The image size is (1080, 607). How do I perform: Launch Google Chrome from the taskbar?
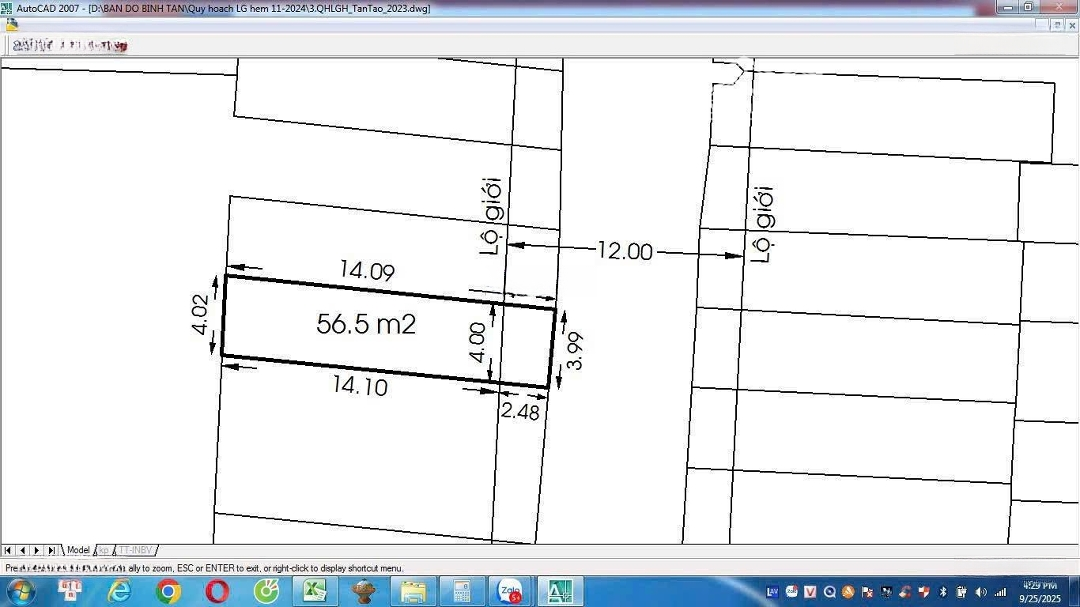[x=168, y=591]
